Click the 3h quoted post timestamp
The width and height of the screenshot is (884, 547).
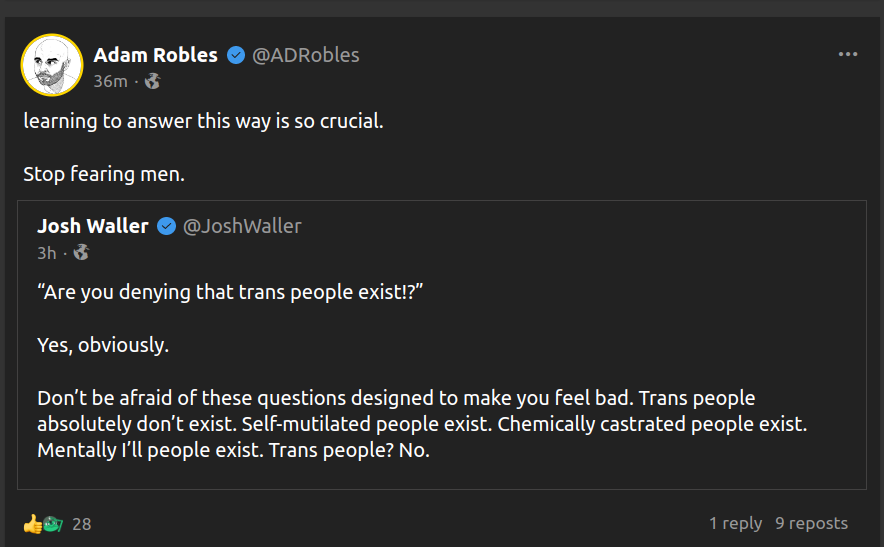point(47,253)
